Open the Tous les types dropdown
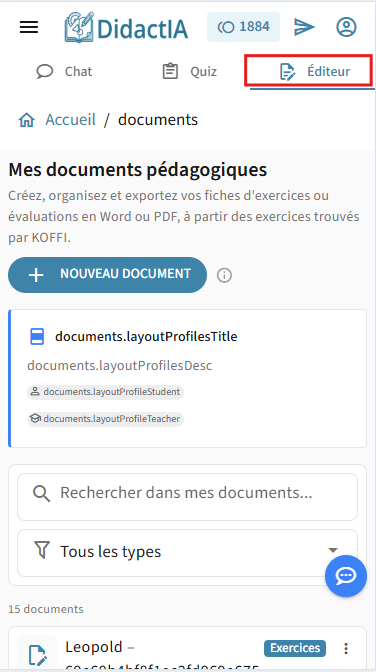This screenshot has height=672, width=376. pos(187,553)
